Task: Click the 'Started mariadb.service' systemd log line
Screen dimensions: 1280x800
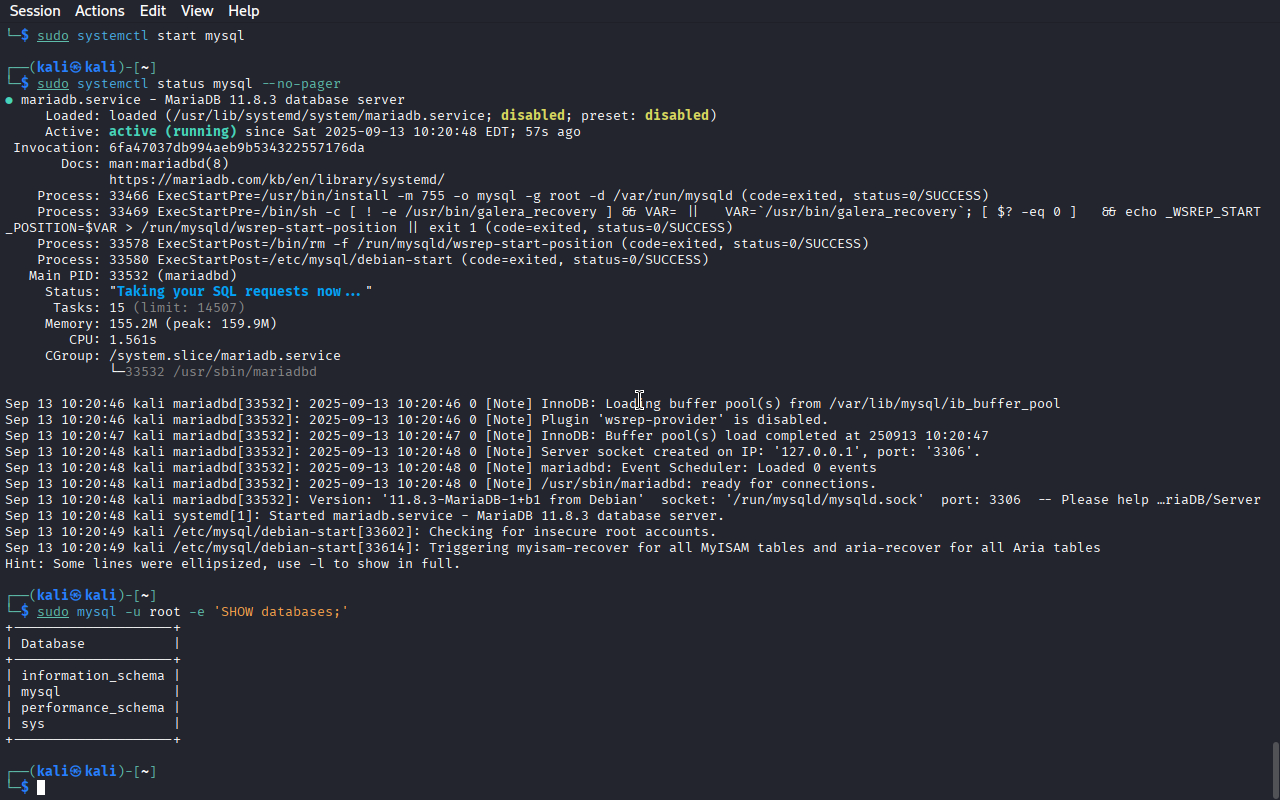Action: pos(365,516)
